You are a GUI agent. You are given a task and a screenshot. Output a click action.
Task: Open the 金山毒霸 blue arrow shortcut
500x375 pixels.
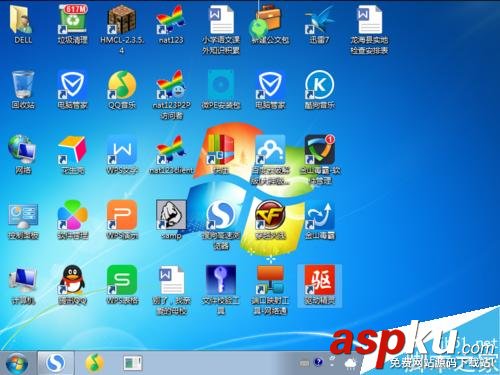pos(319,215)
